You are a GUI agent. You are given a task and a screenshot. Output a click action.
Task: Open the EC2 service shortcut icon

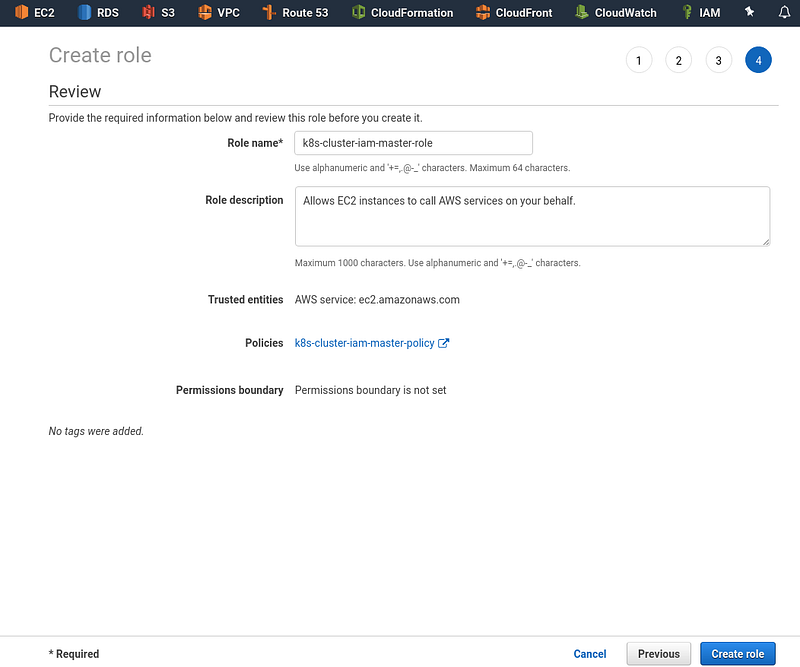21,12
